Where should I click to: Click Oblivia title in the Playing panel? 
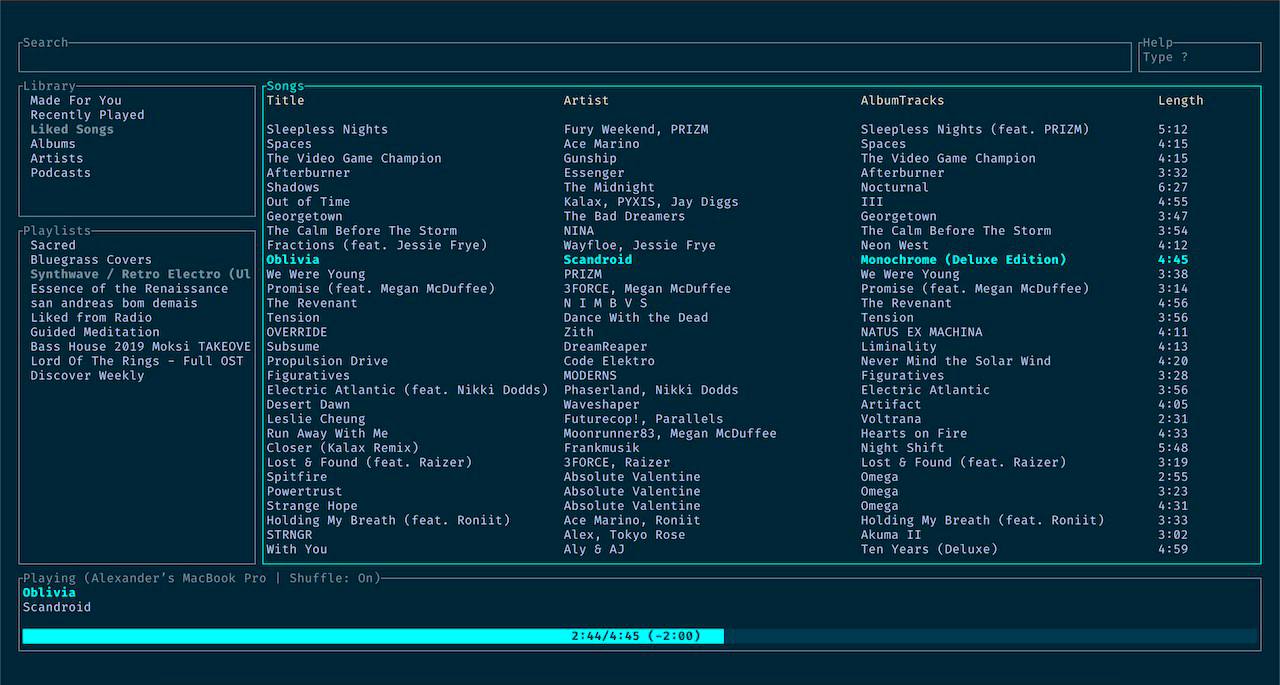point(49,593)
